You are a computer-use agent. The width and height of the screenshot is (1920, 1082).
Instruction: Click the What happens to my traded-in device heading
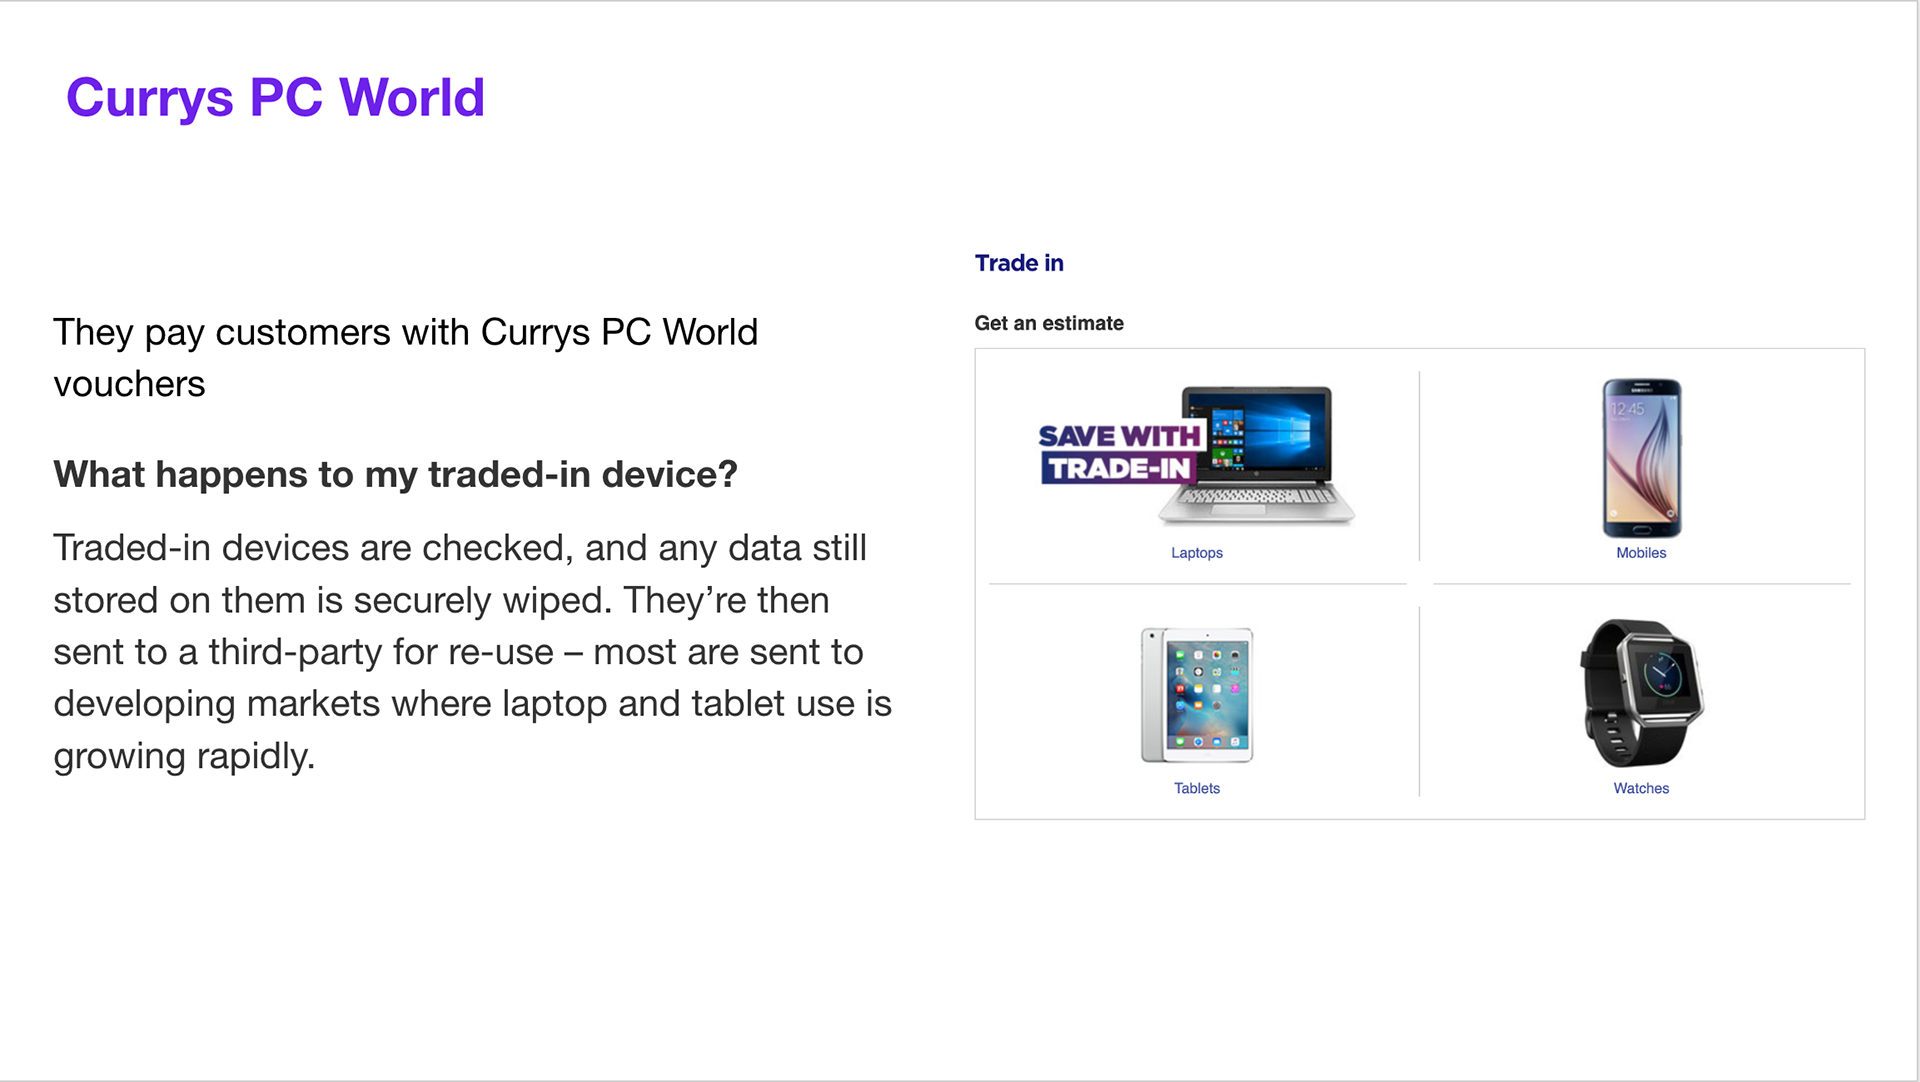(395, 474)
